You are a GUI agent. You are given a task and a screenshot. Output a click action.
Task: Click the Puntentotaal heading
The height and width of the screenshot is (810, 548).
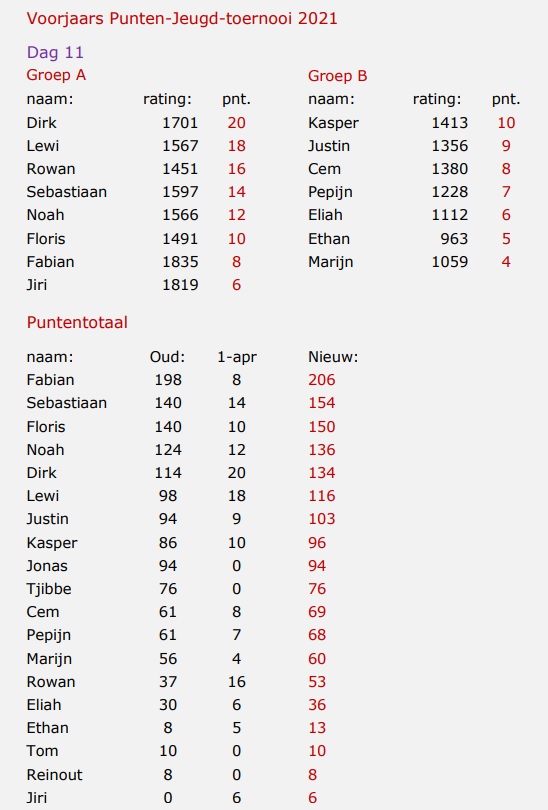tap(77, 322)
